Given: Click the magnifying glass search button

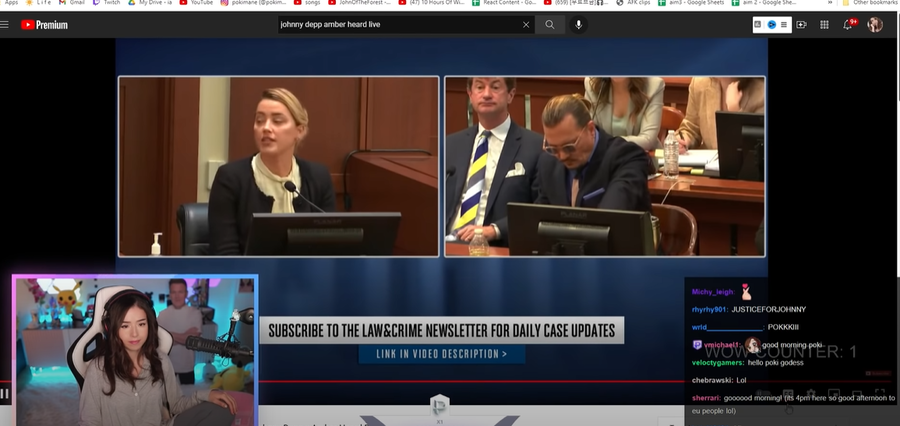Looking at the screenshot, I should click(549, 24).
